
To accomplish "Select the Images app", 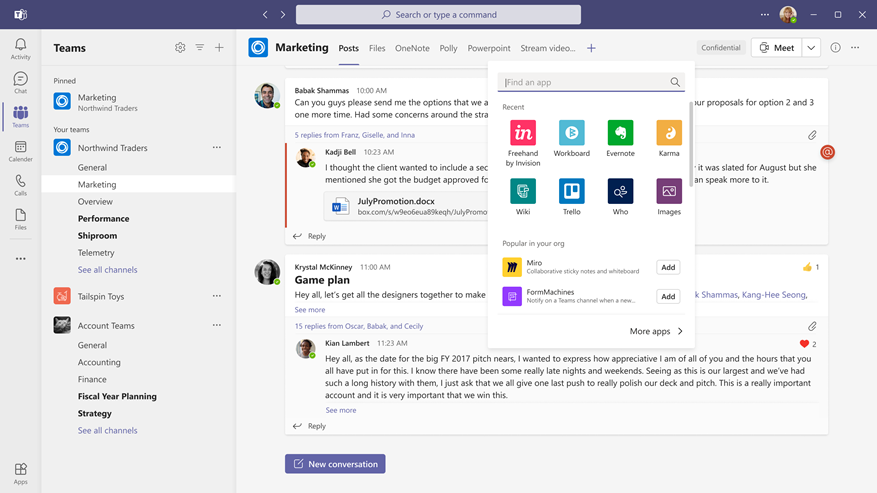I will click(x=669, y=197).
